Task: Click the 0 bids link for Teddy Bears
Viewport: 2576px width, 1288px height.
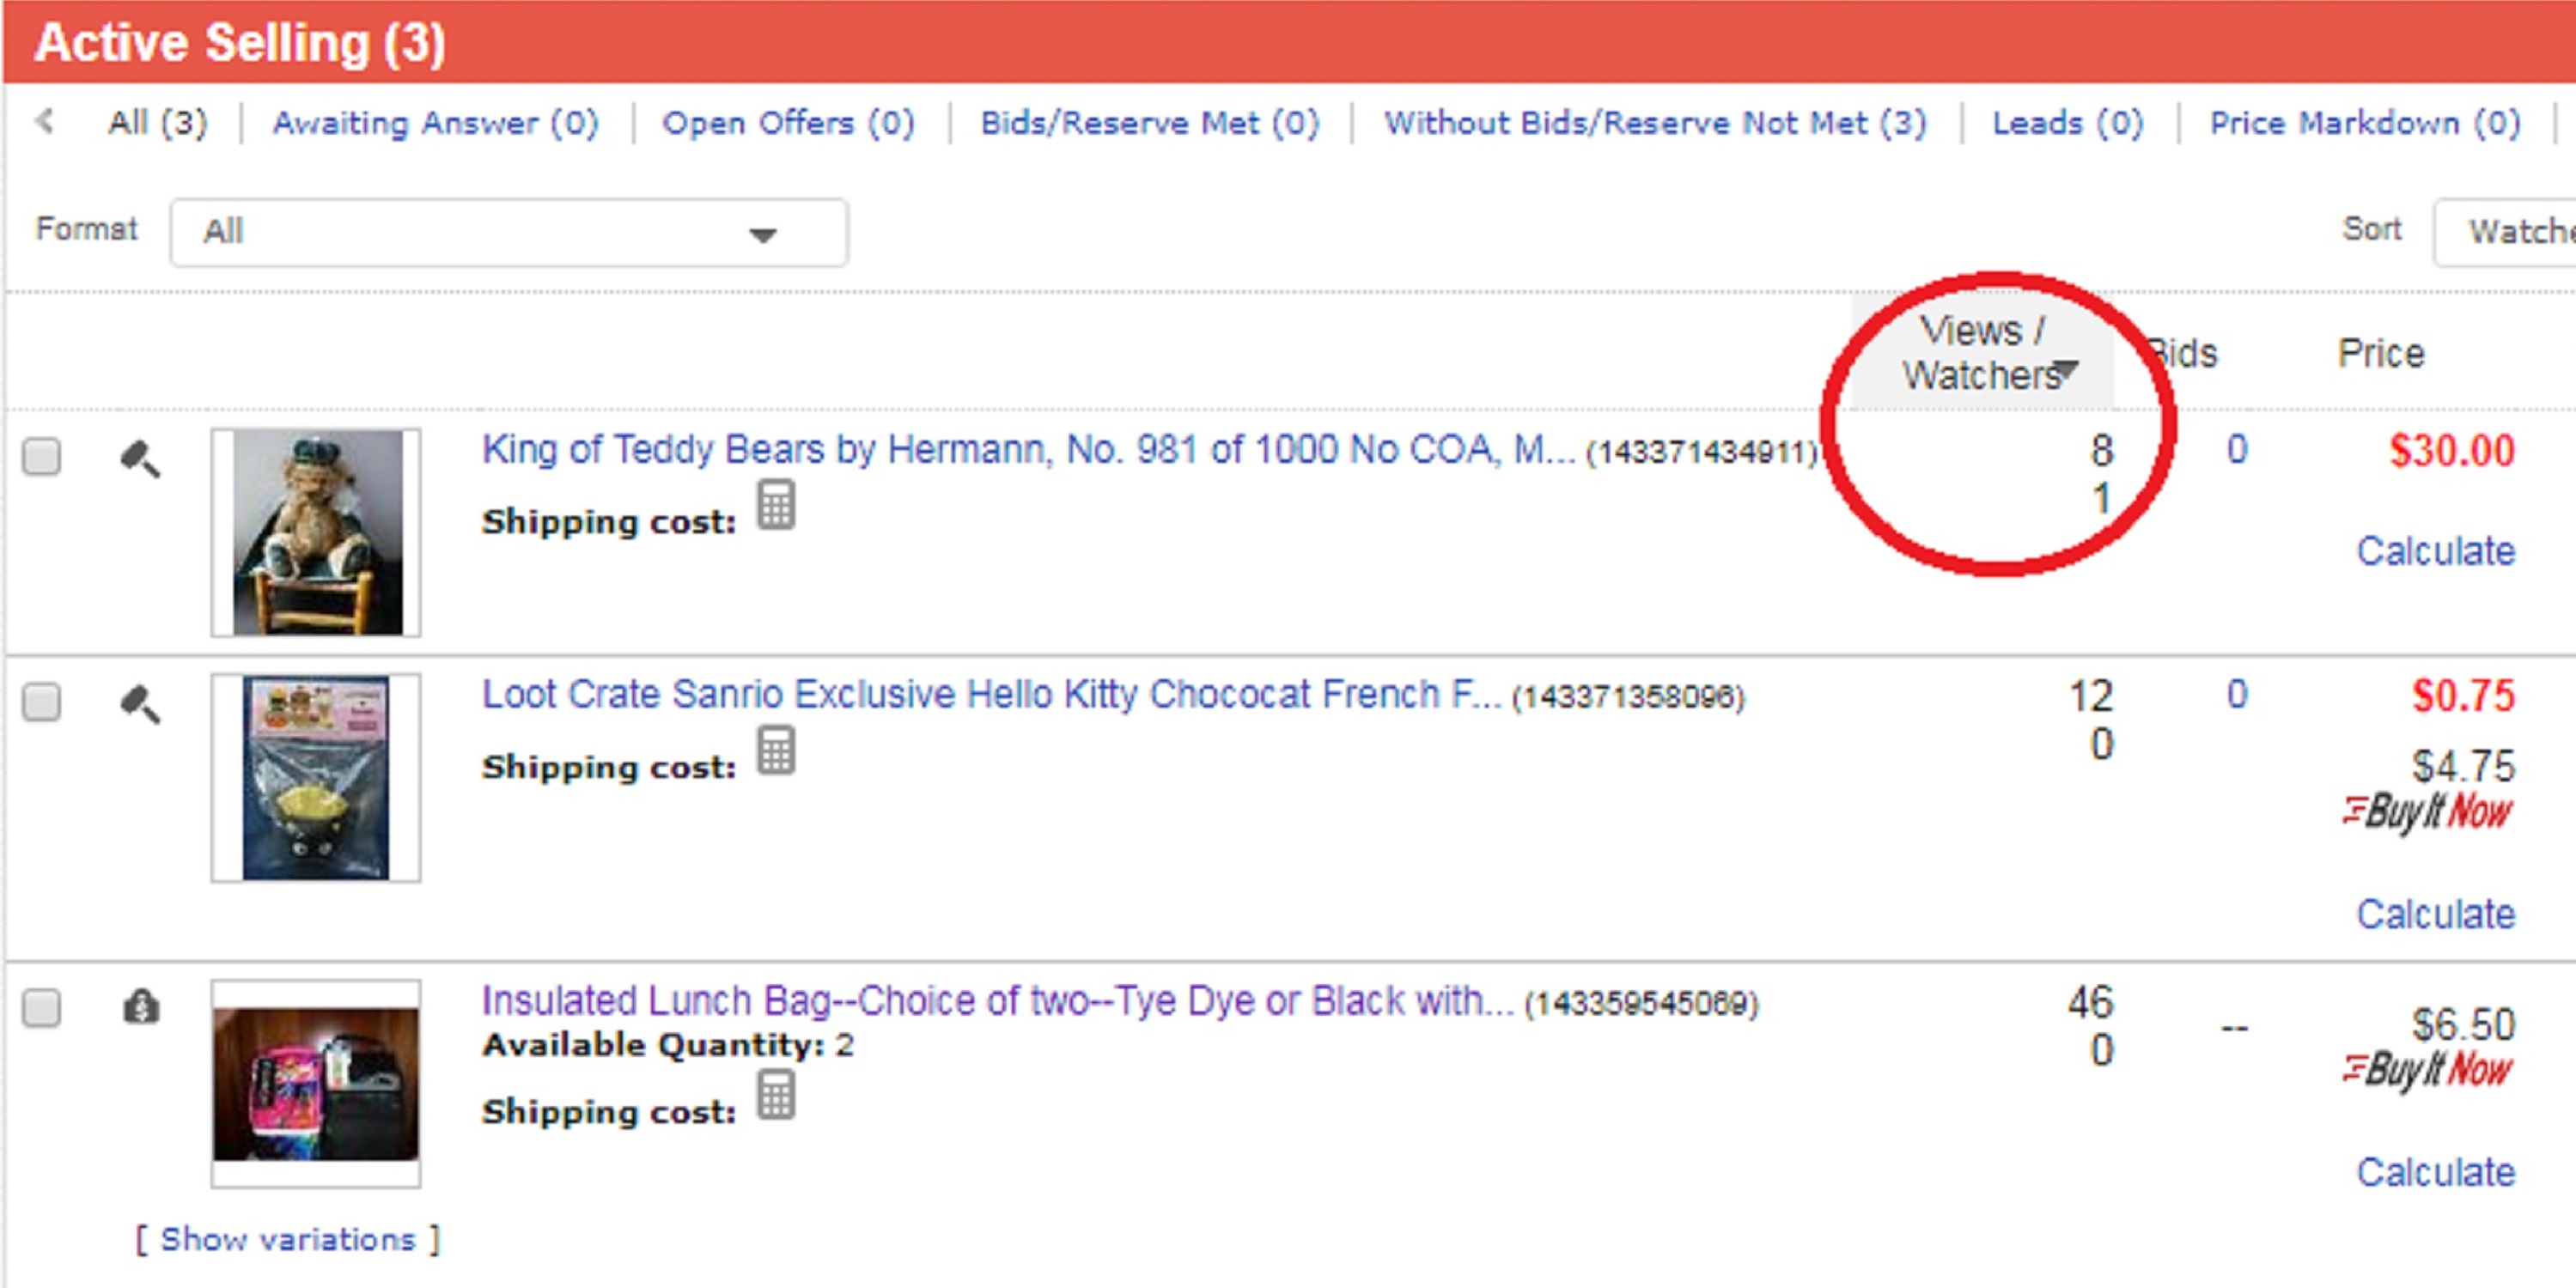Action: [2237, 450]
